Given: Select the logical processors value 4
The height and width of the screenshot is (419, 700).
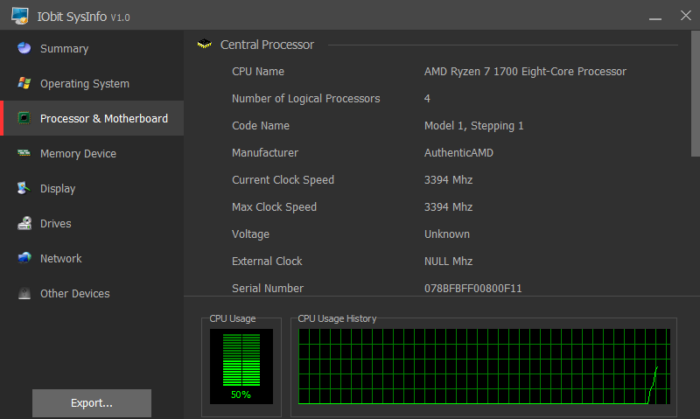Looking at the screenshot, I should click(x=427, y=99).
